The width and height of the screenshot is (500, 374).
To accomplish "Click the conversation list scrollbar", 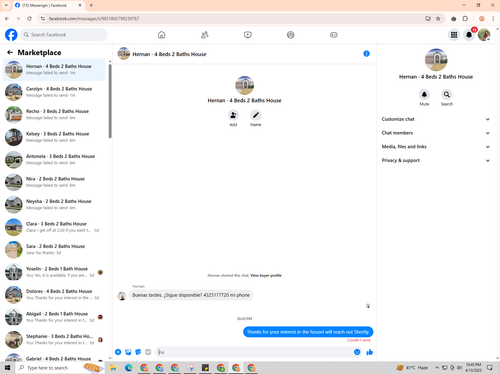I will point(110,101).
